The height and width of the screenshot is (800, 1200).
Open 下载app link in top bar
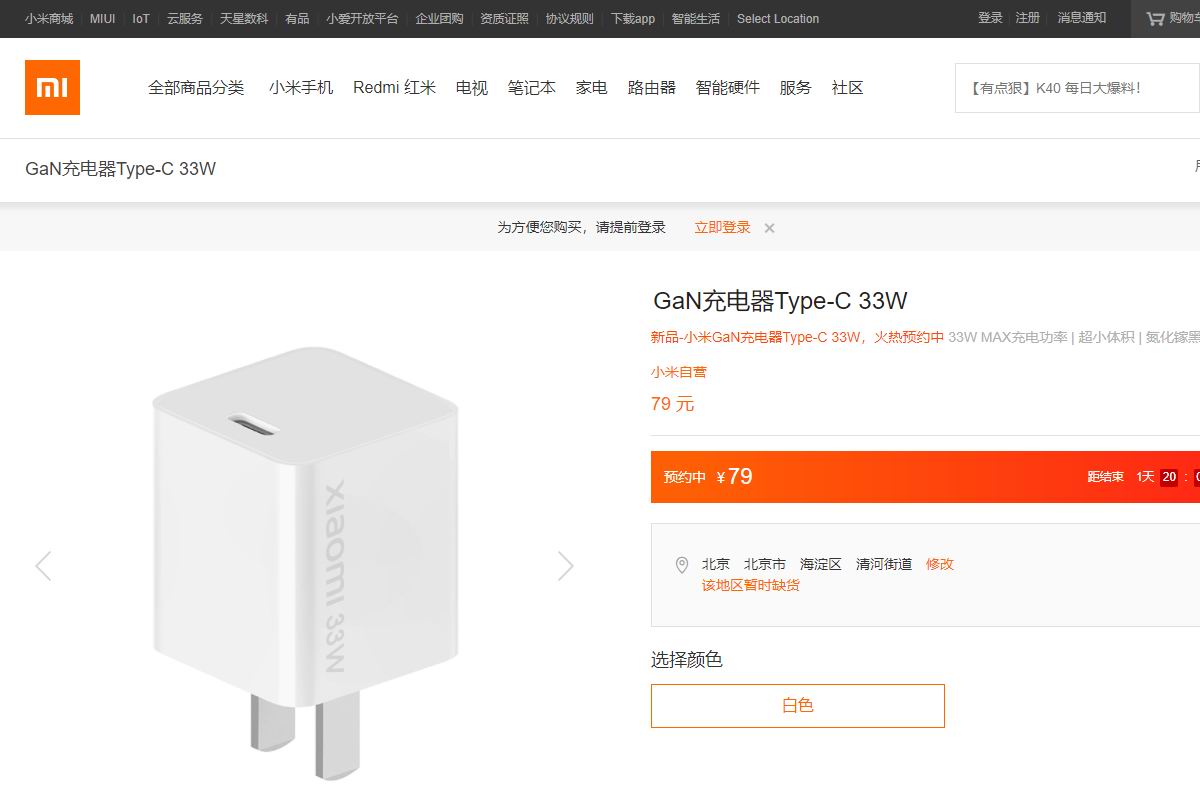633,19
